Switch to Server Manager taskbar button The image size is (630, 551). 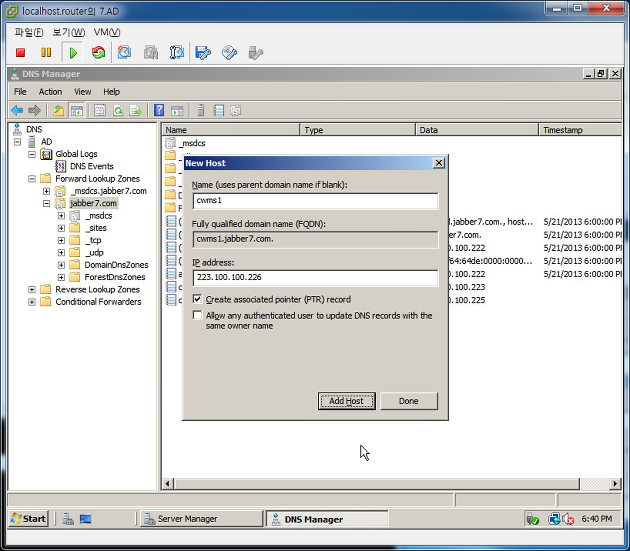201,519
